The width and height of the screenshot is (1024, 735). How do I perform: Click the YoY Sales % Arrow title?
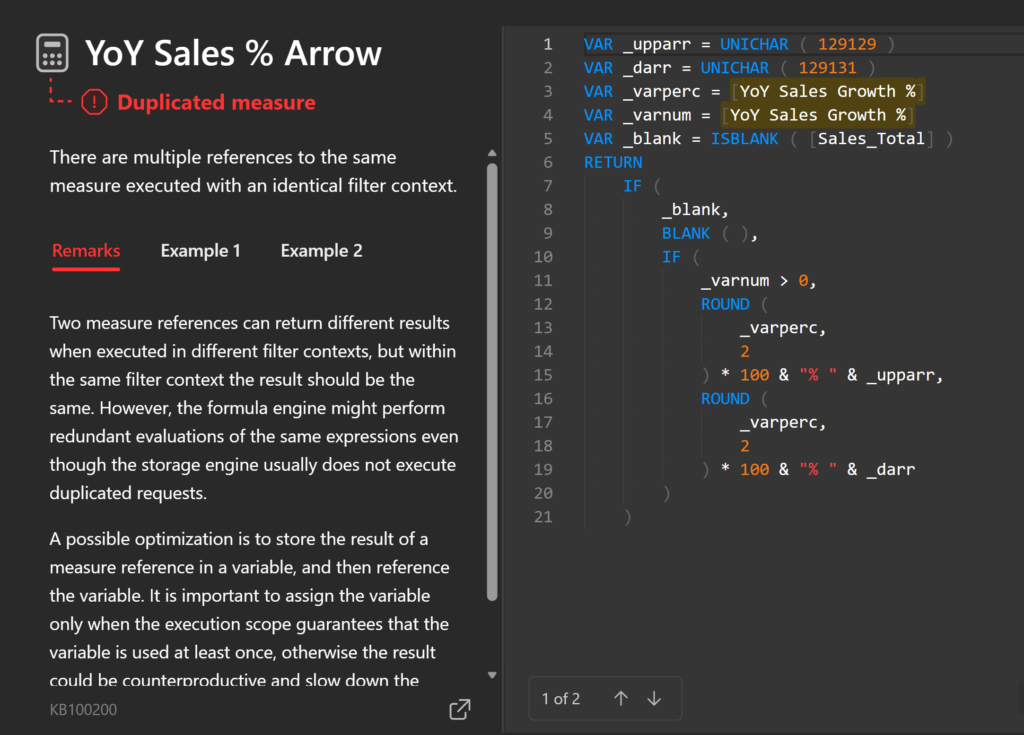click(x=233, y=53)
